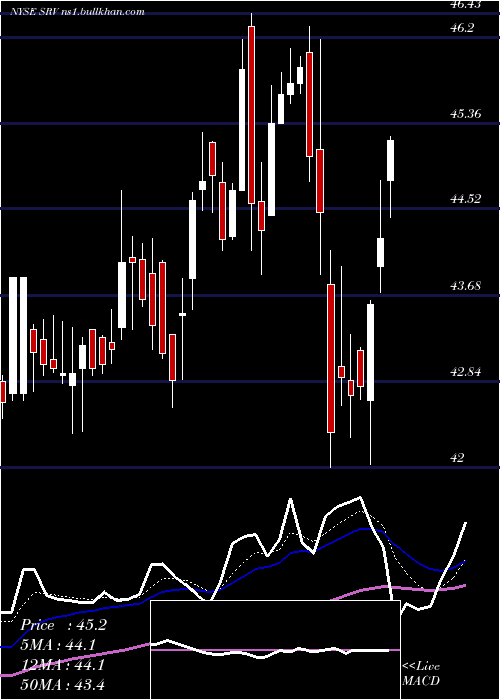Click the Price : 45.2 readout
This screenshot has width=500, height=700.
[63, 625]
